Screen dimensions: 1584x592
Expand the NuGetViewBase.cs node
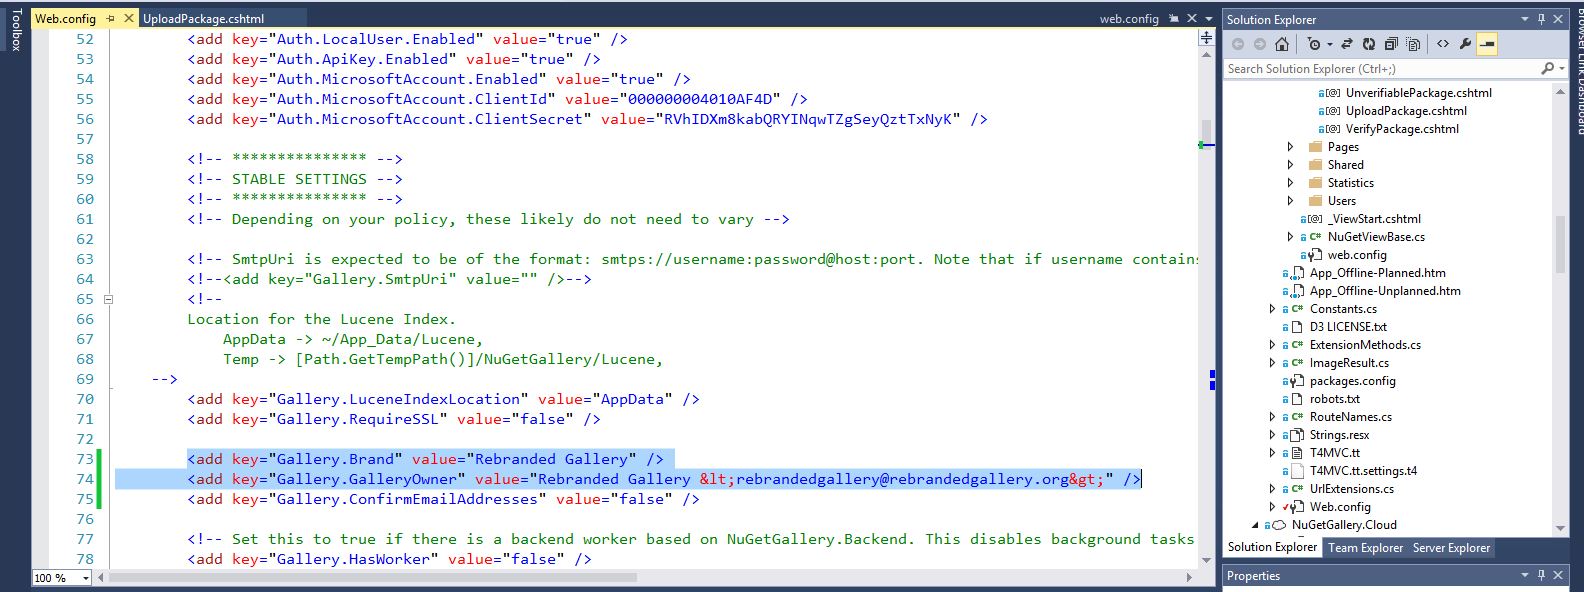[1290, 237]
